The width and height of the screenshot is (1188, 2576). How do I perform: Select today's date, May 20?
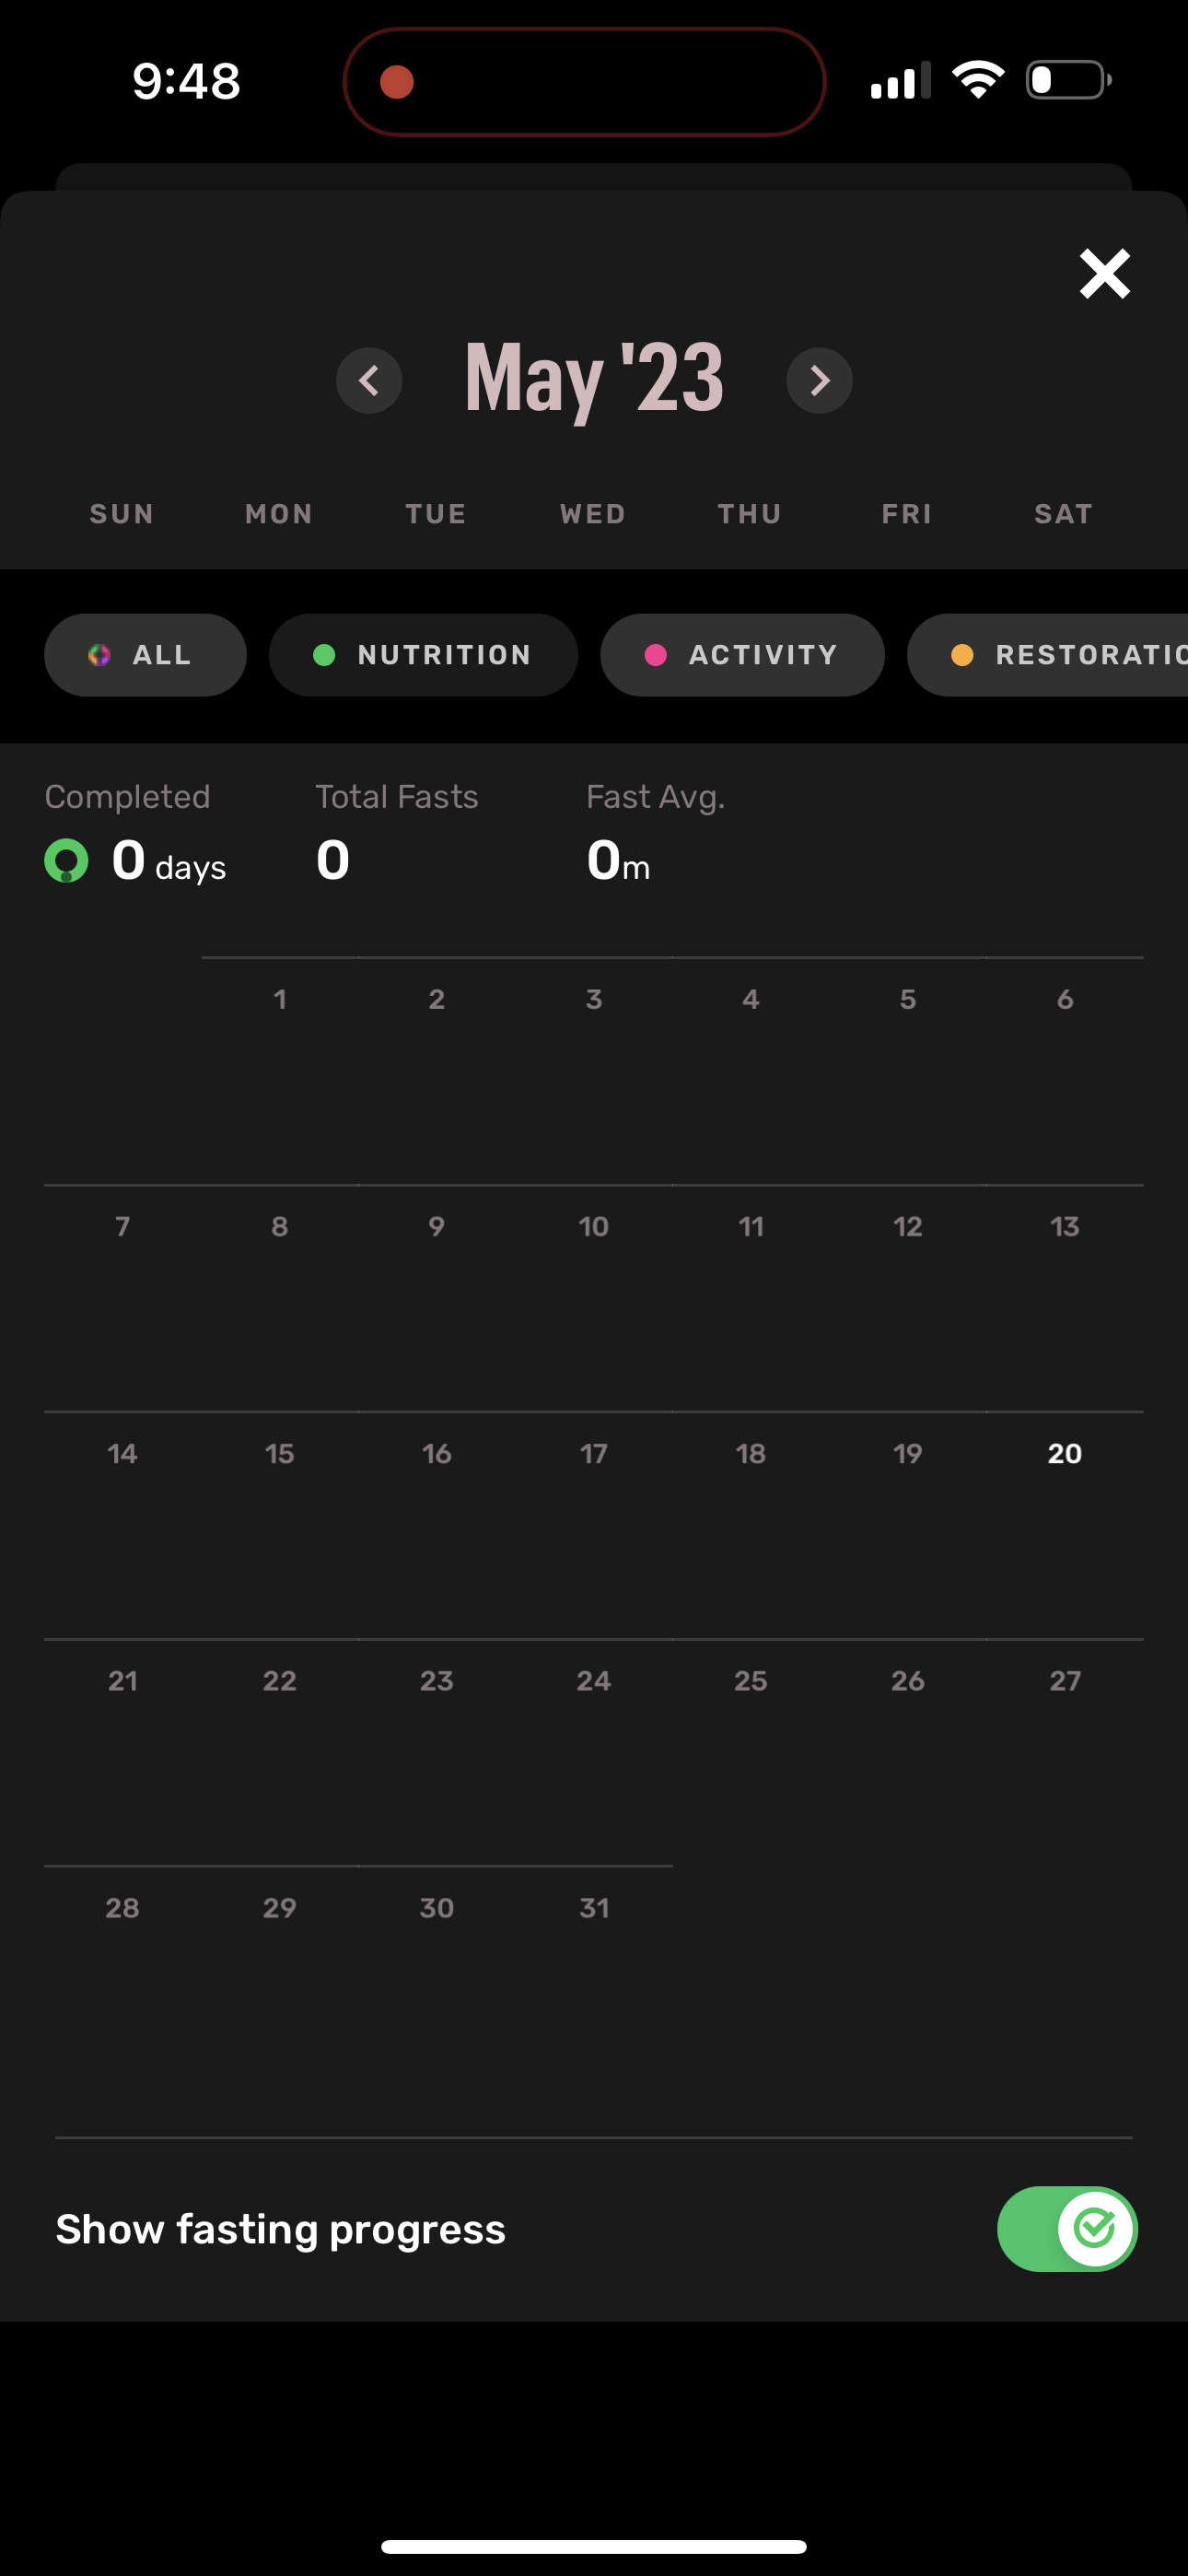coord(1064,1454)
